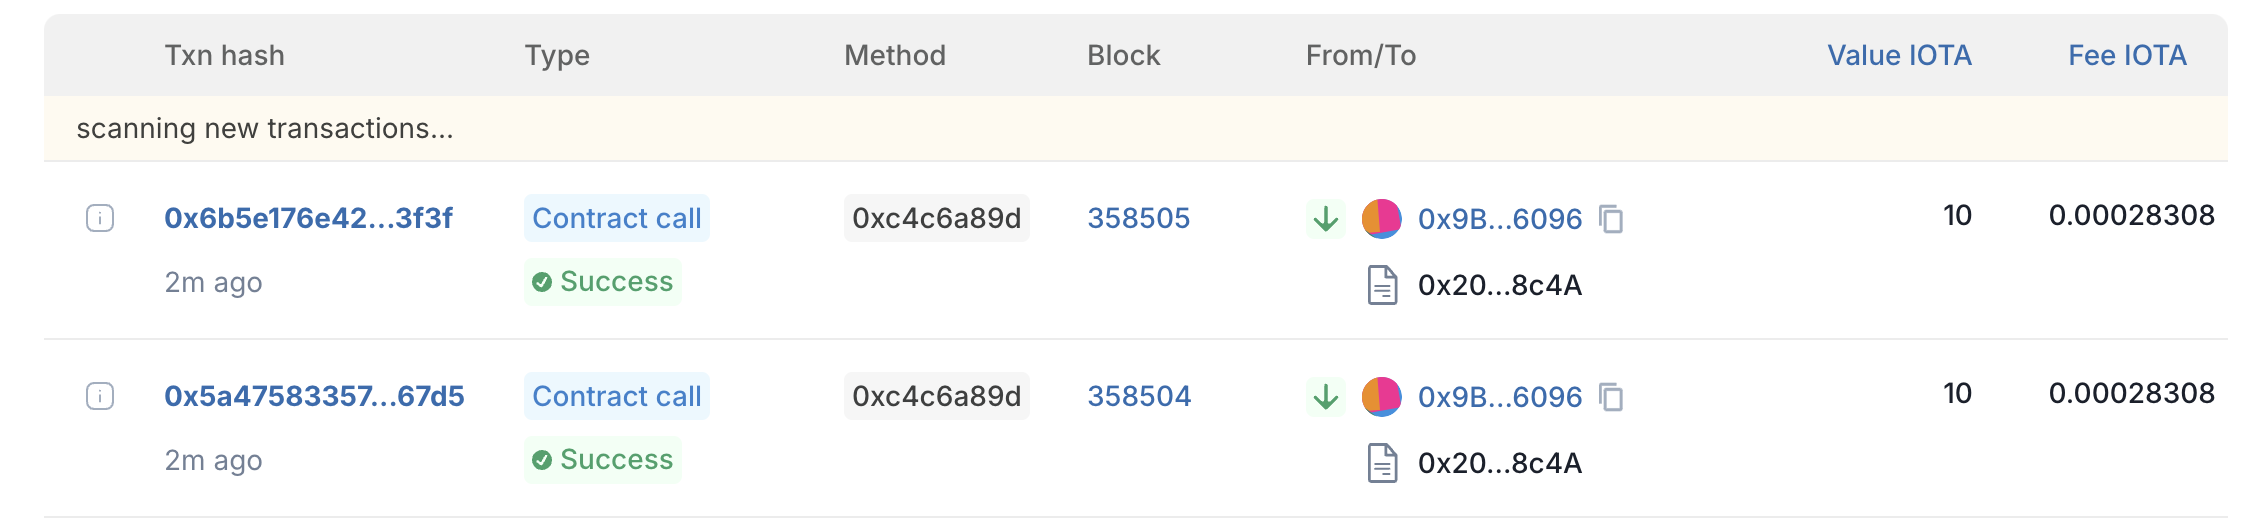View block 358504 details
Screen dimensions: 2264x518
tap(1139, 396)
